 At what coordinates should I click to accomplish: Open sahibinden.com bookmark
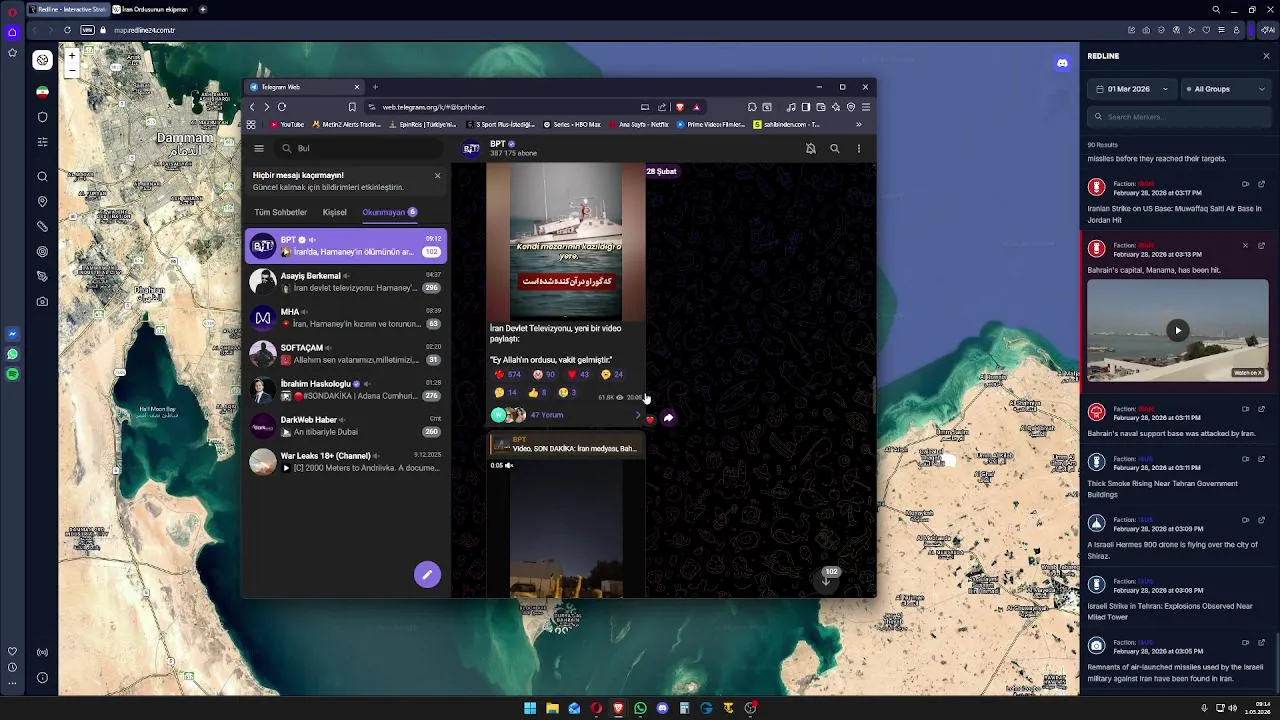coord(785,125)
